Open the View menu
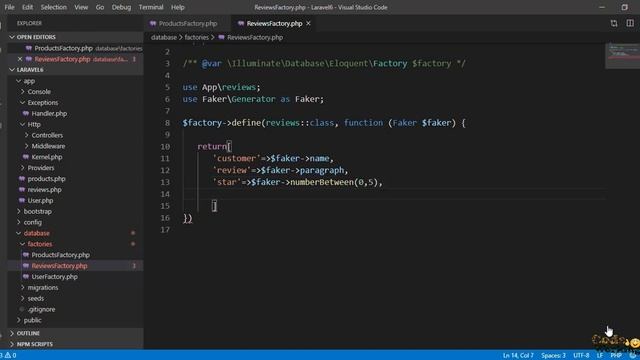 pyautogui.click(x=81, y=7)
